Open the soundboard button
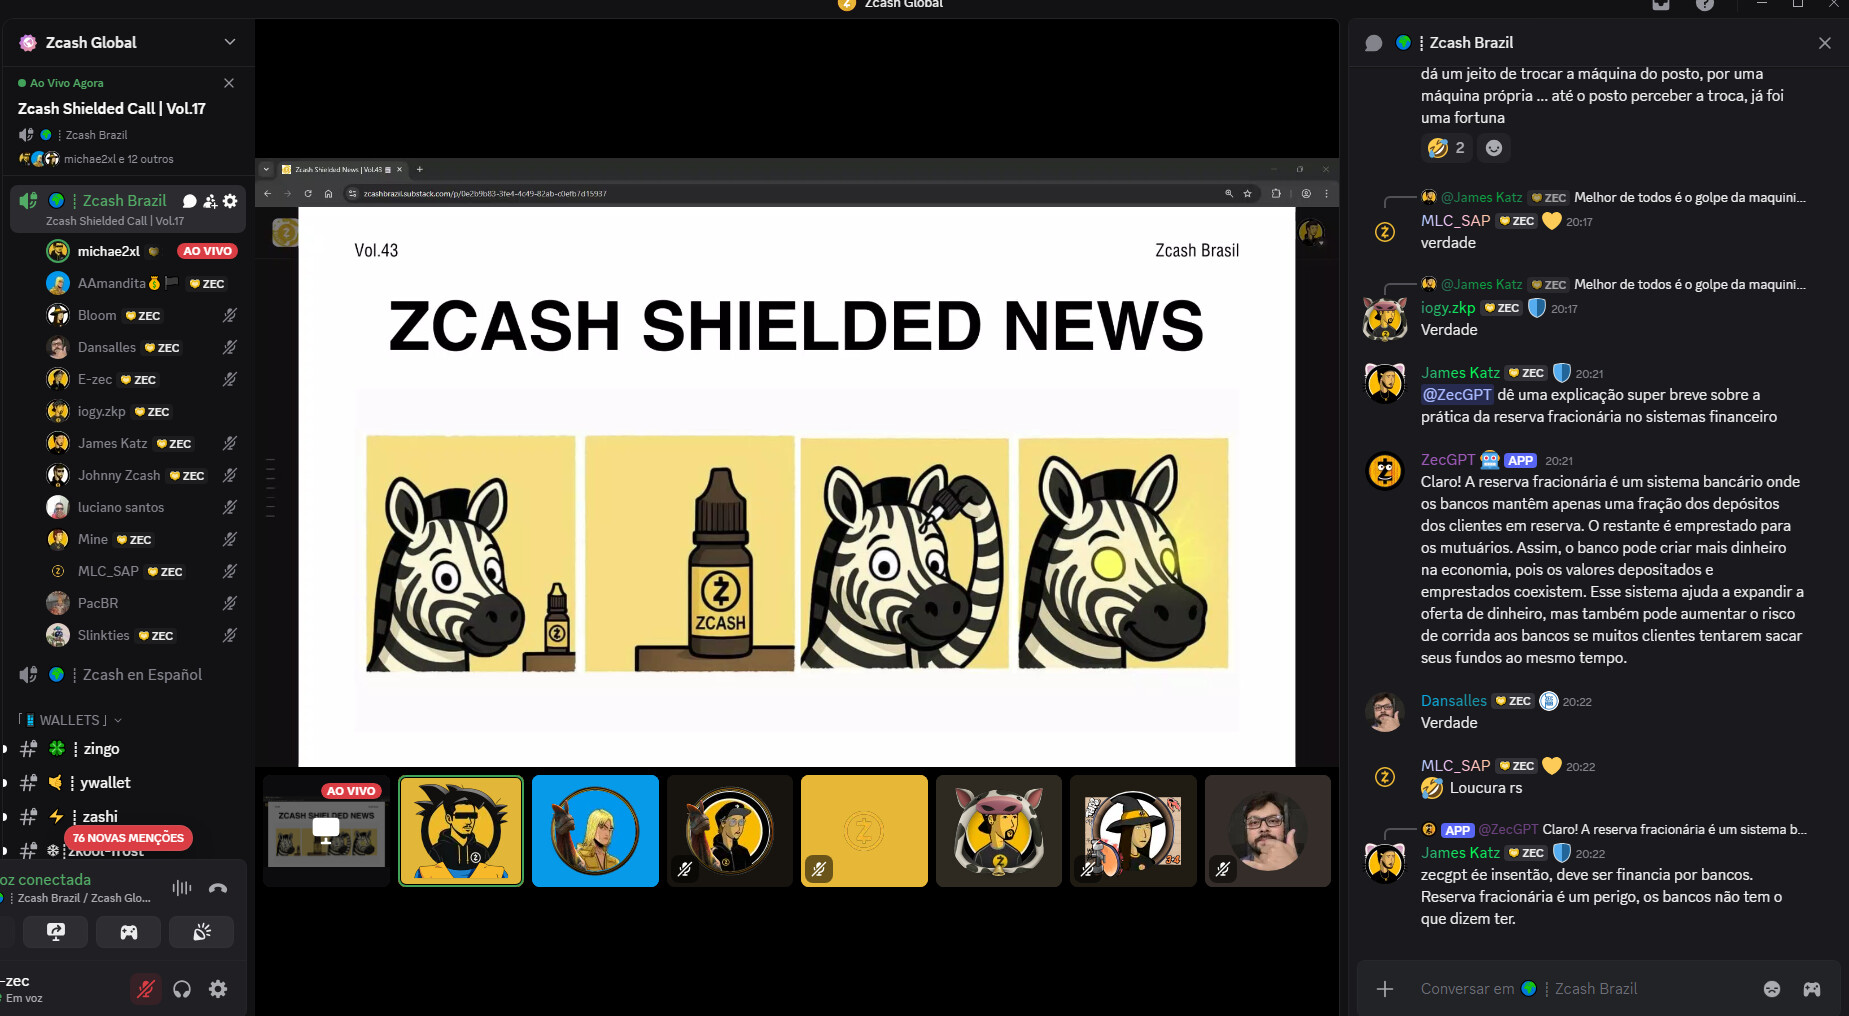The image size is (1849, 1016). click(x=202, y=932)
